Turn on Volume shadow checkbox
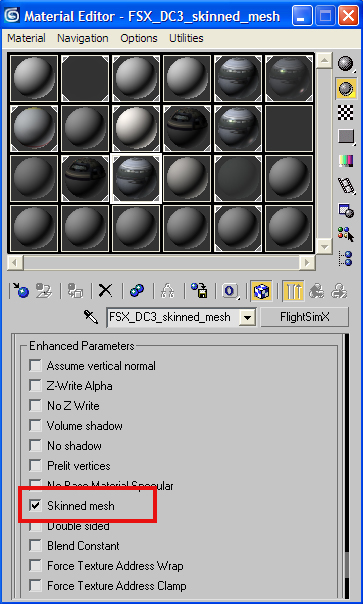The image size is (363, 604). (35, 426)
